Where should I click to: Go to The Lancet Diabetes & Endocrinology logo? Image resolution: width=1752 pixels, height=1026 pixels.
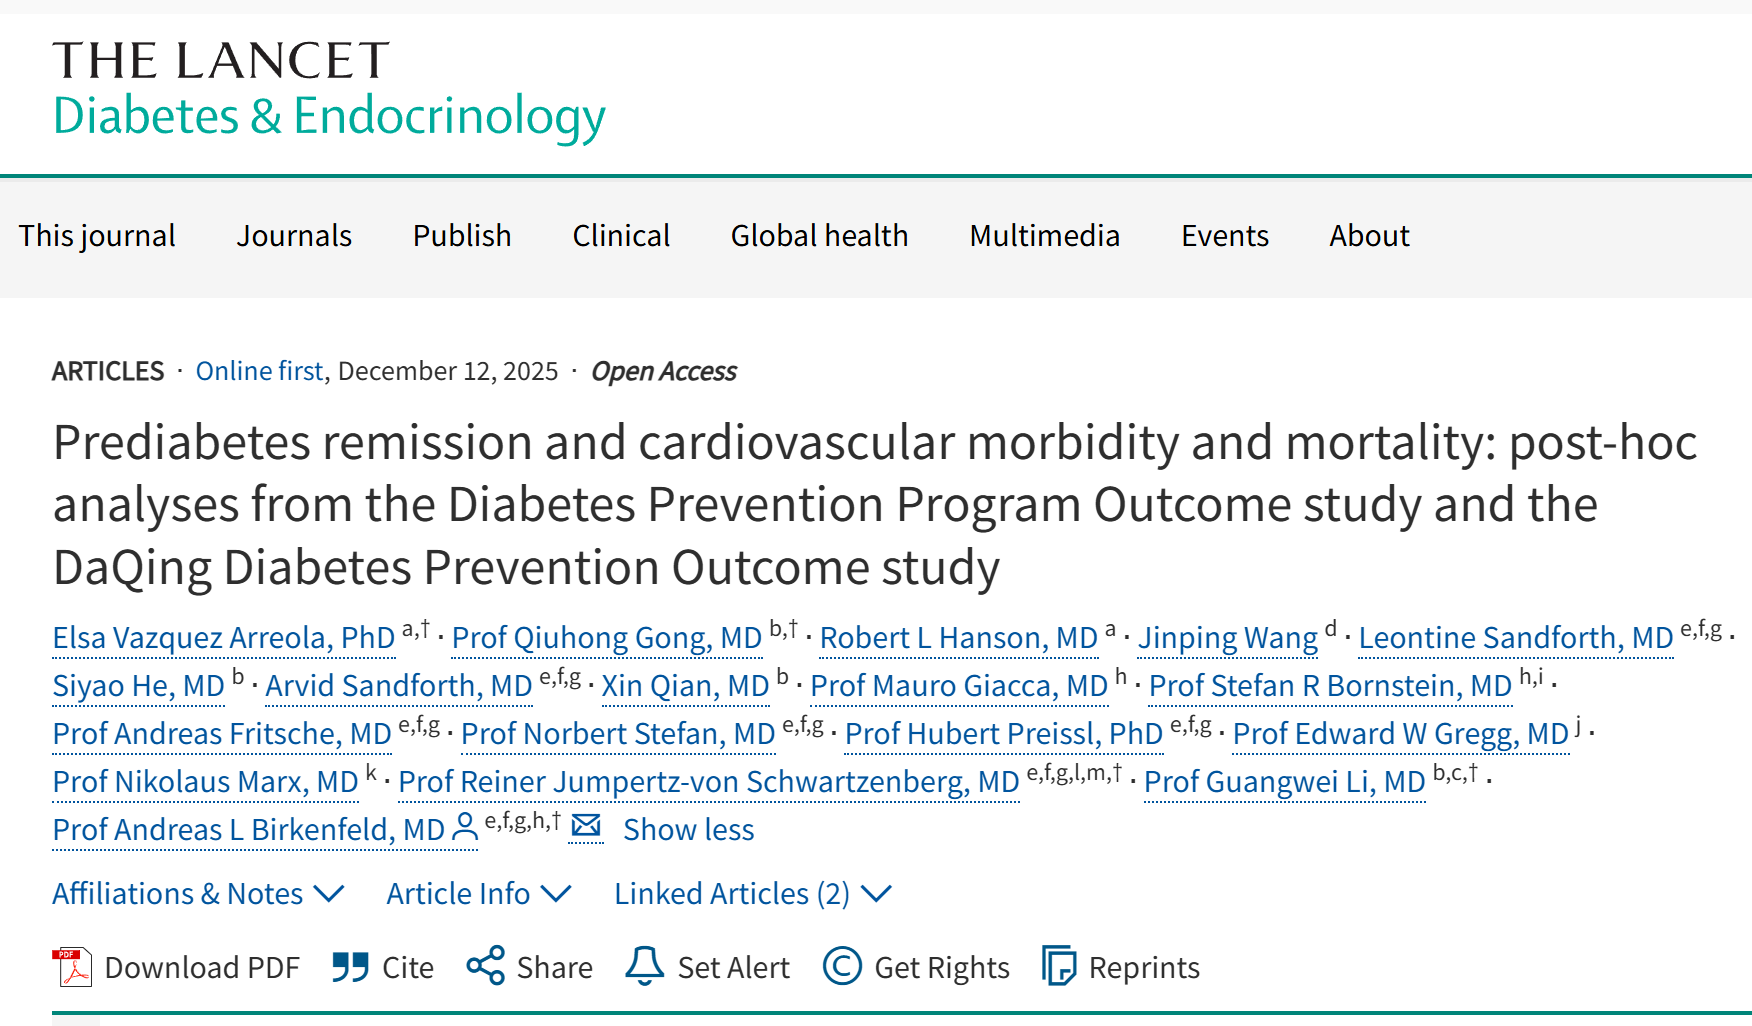[329, 90]
